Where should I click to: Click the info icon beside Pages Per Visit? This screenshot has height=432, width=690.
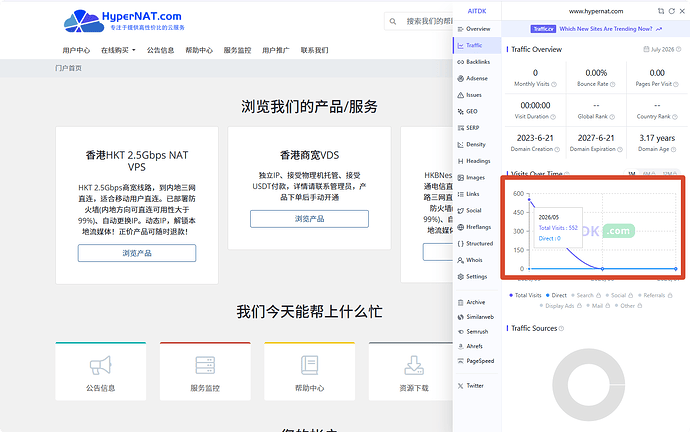coord(676,84)
